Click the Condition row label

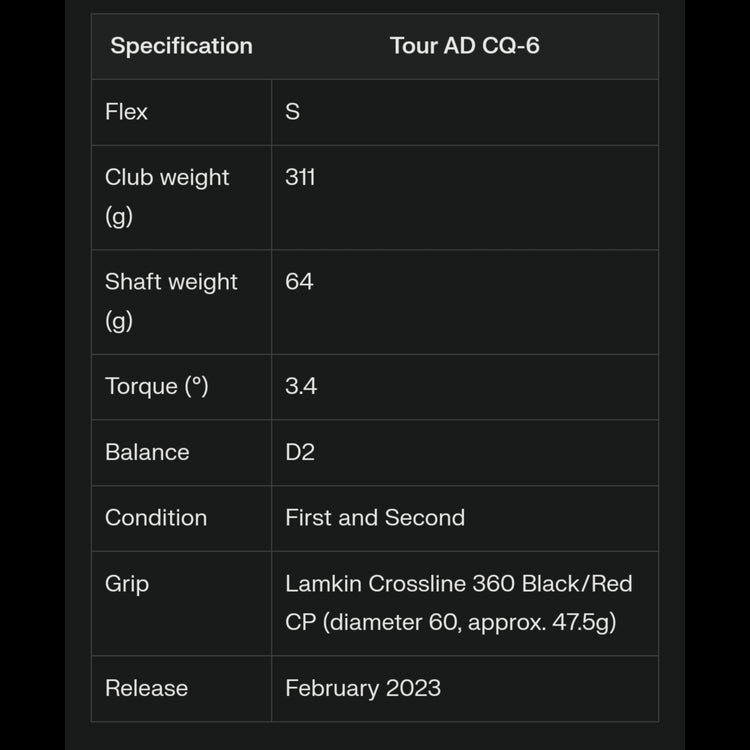(156, 518)
